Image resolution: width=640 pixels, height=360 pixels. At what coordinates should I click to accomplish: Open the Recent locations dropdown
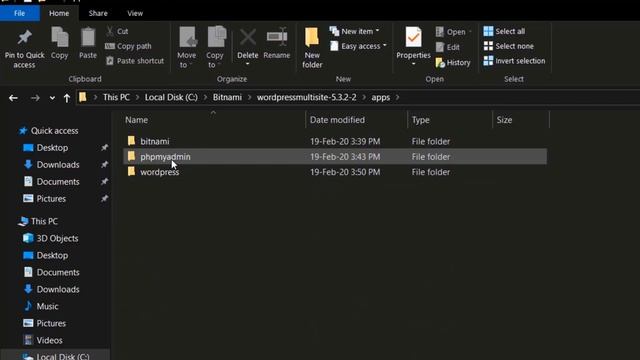(52, 98)
